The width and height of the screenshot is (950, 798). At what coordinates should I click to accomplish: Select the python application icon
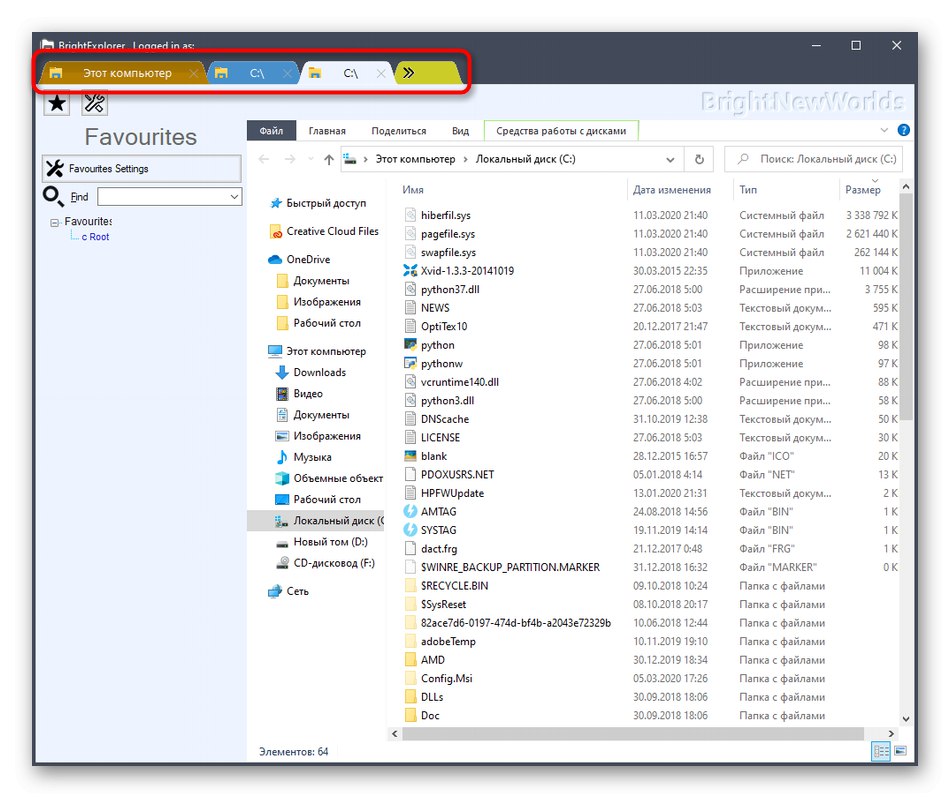point(410,345)
